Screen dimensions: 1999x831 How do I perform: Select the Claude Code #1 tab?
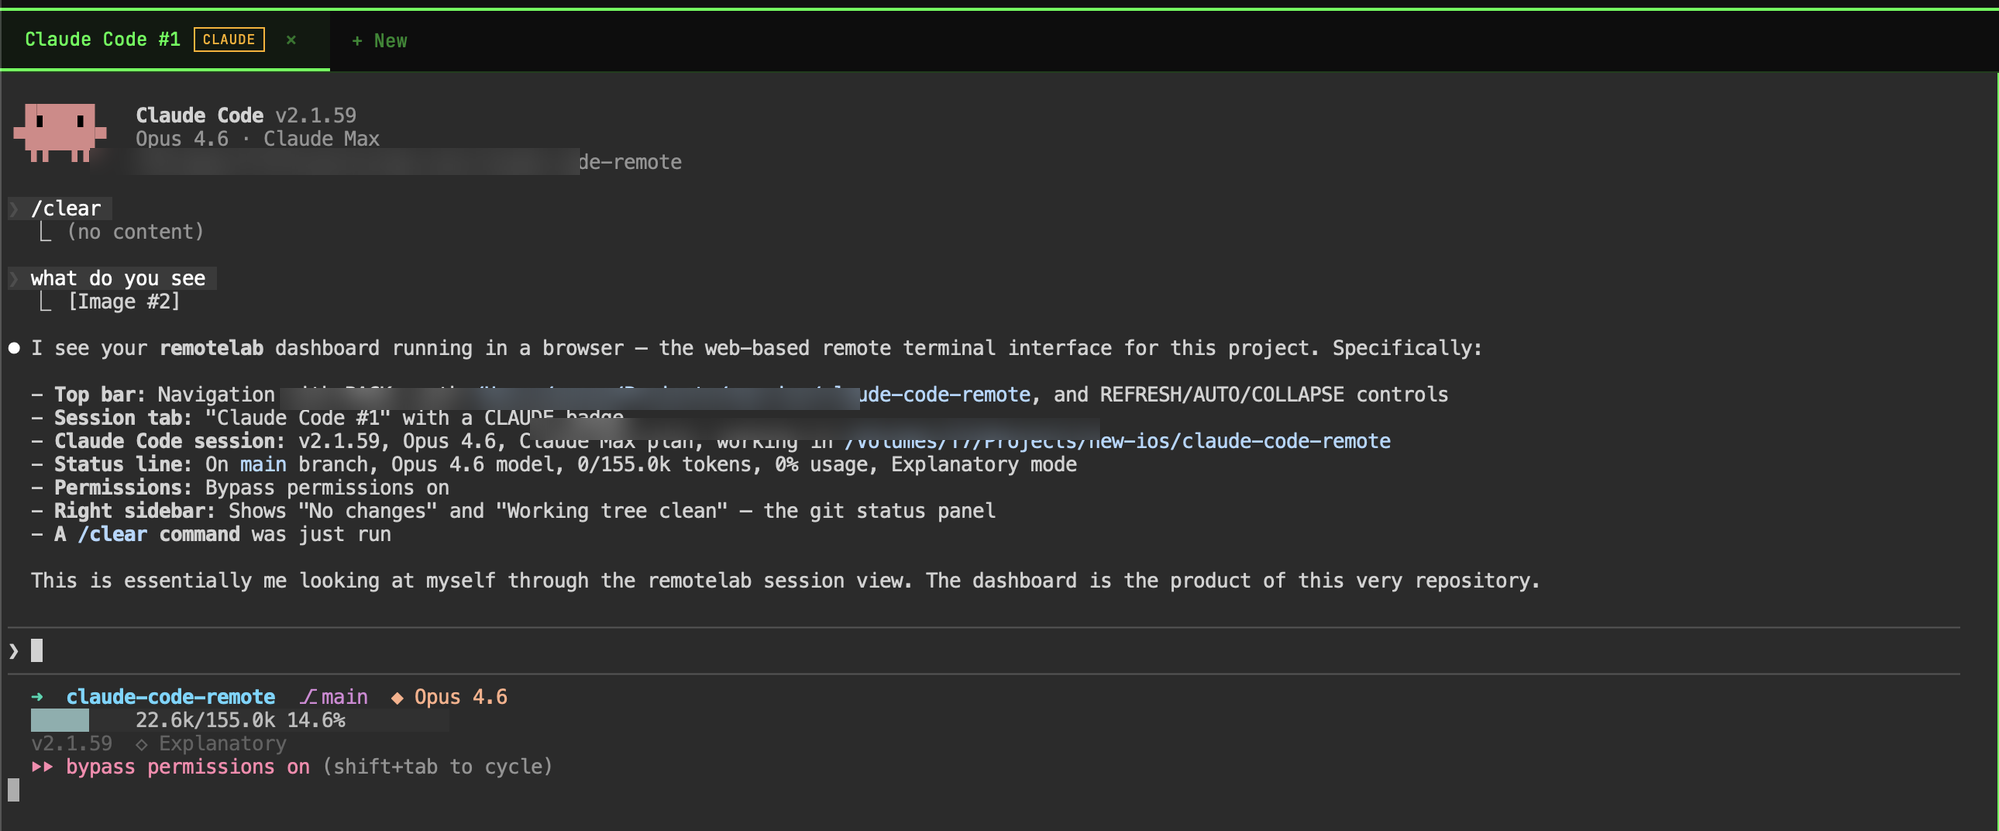coord(164,40)
